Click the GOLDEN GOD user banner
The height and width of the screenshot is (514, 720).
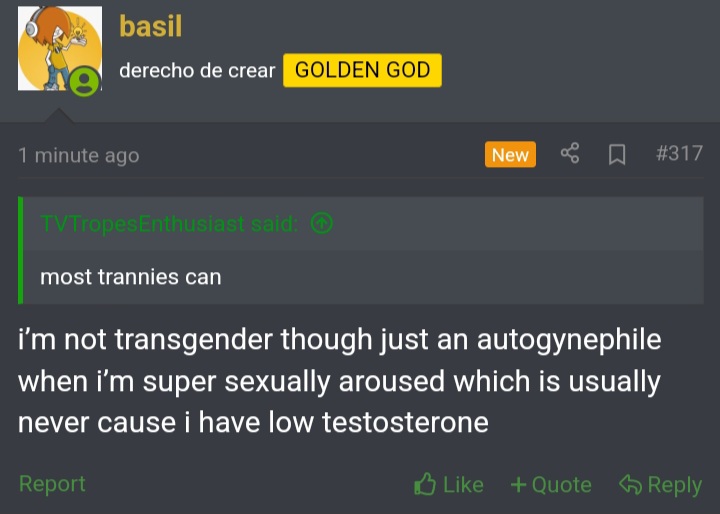coord(362,70)
